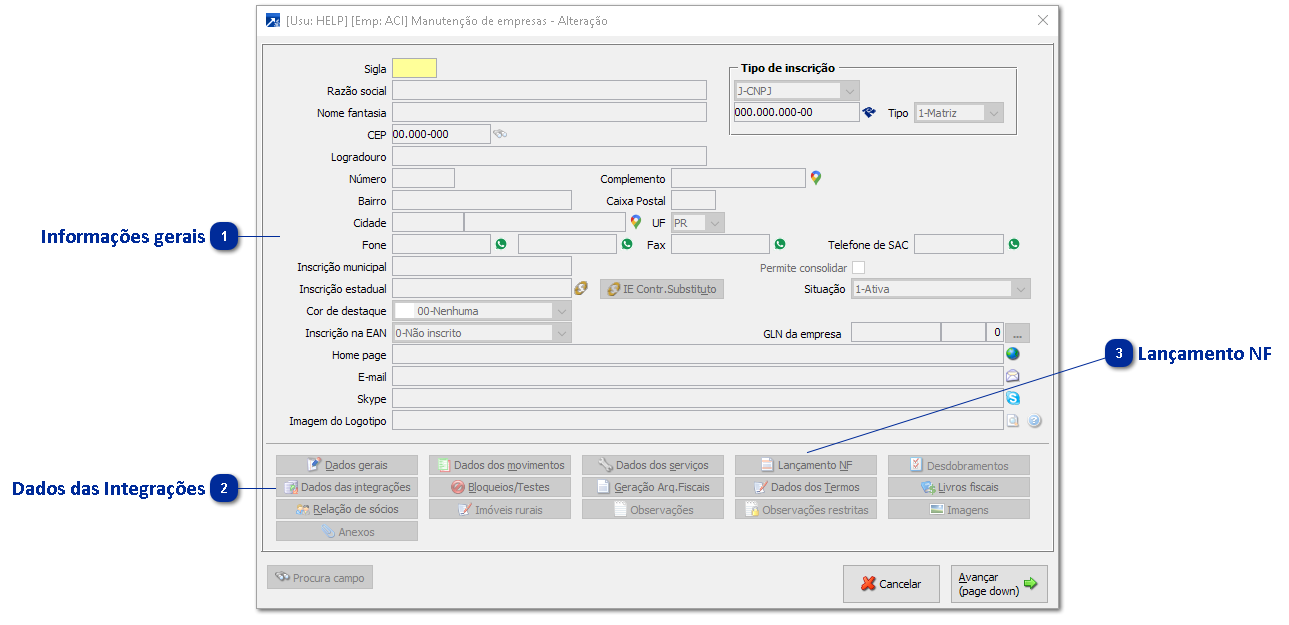The image size is (1289, 625).
Task: Expand the Situação dropdown
Action: 1020,289
